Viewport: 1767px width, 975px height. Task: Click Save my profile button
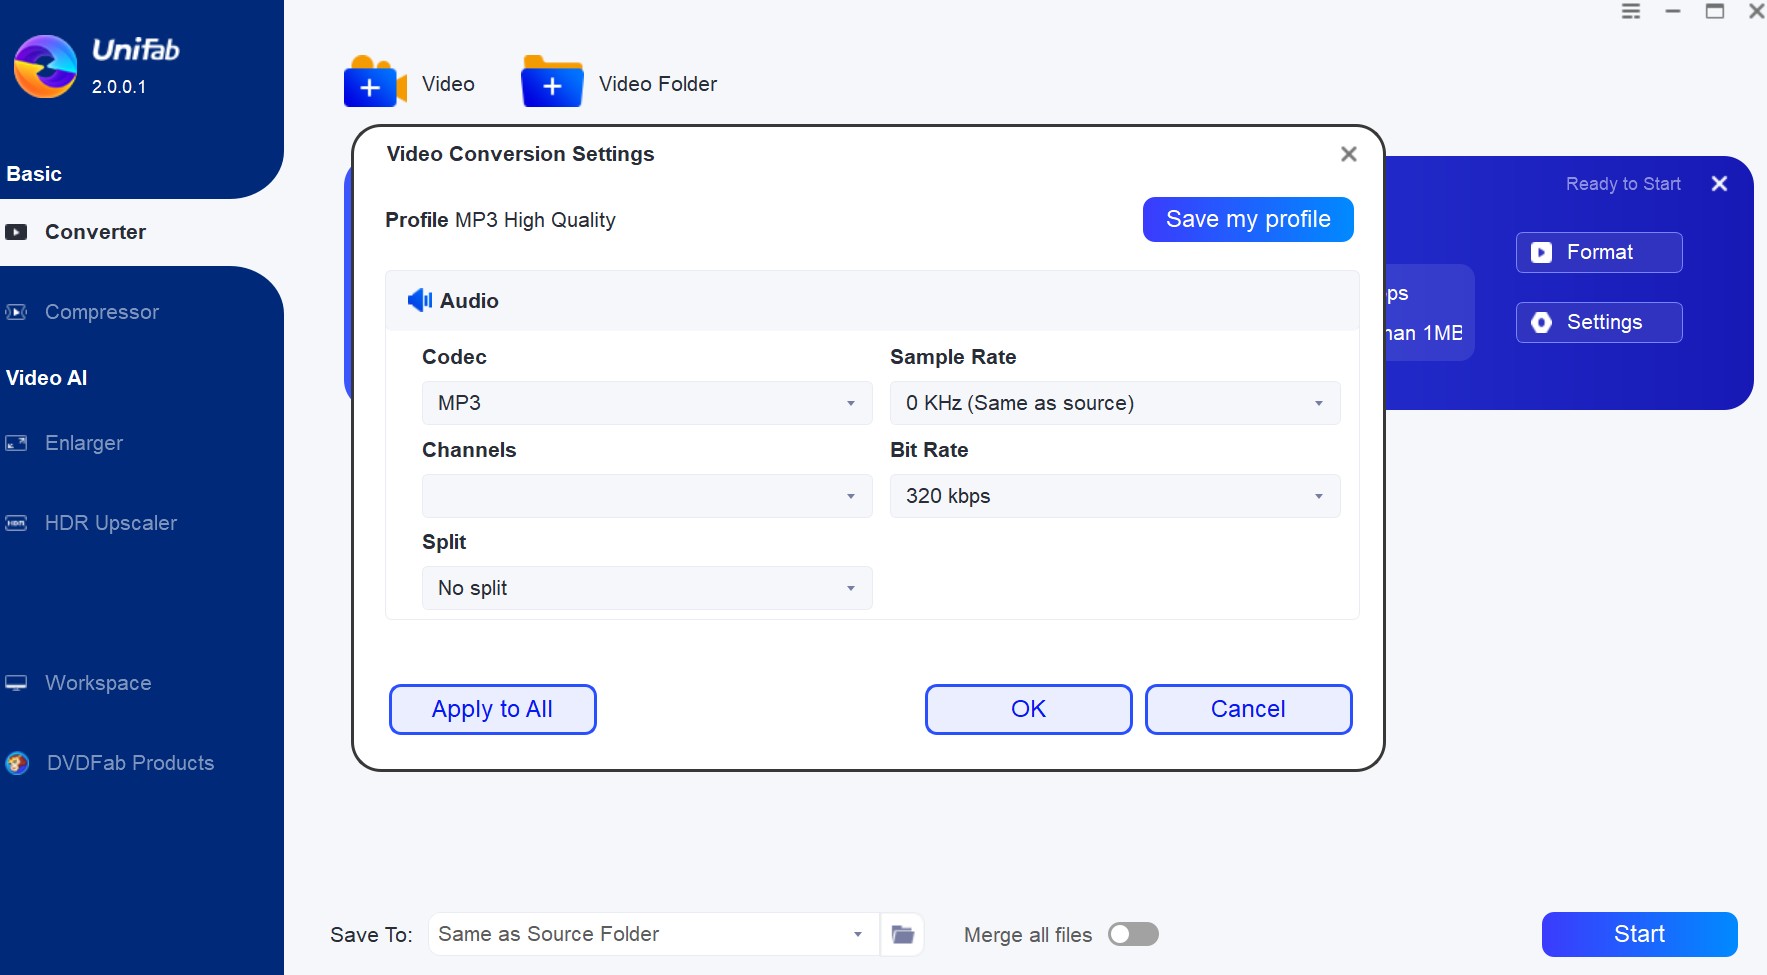tap(1248, 219)
